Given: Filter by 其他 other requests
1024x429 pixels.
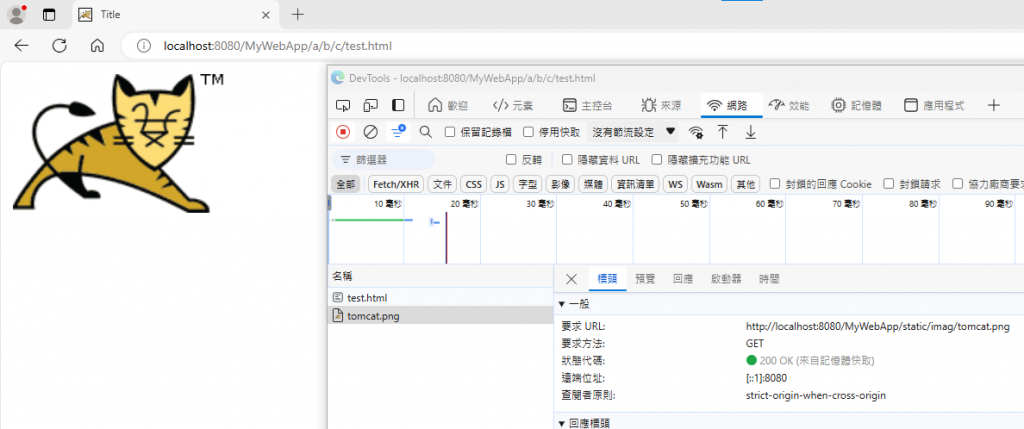Looking at the screenshot, I should point(745,184).
